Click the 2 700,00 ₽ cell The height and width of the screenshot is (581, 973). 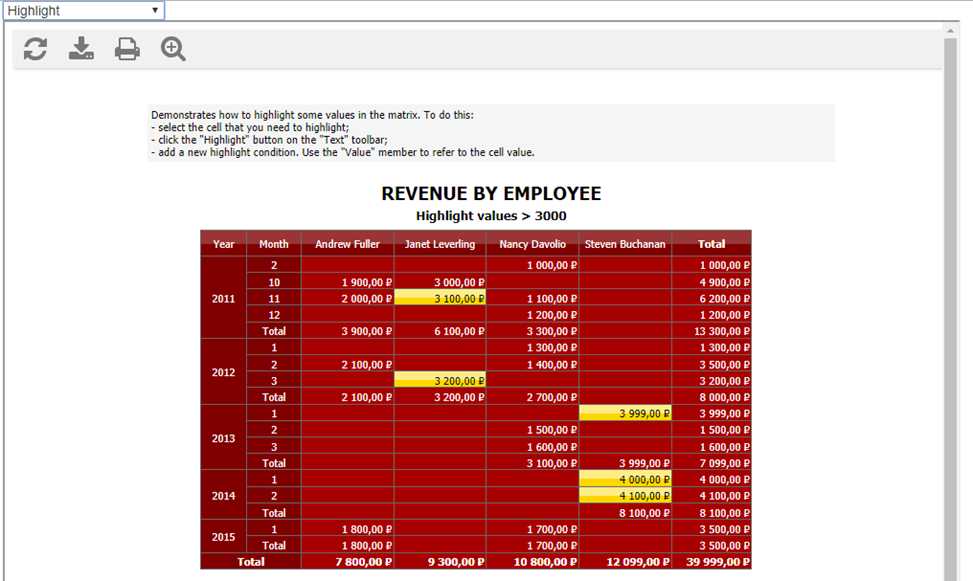click(532, 397)
